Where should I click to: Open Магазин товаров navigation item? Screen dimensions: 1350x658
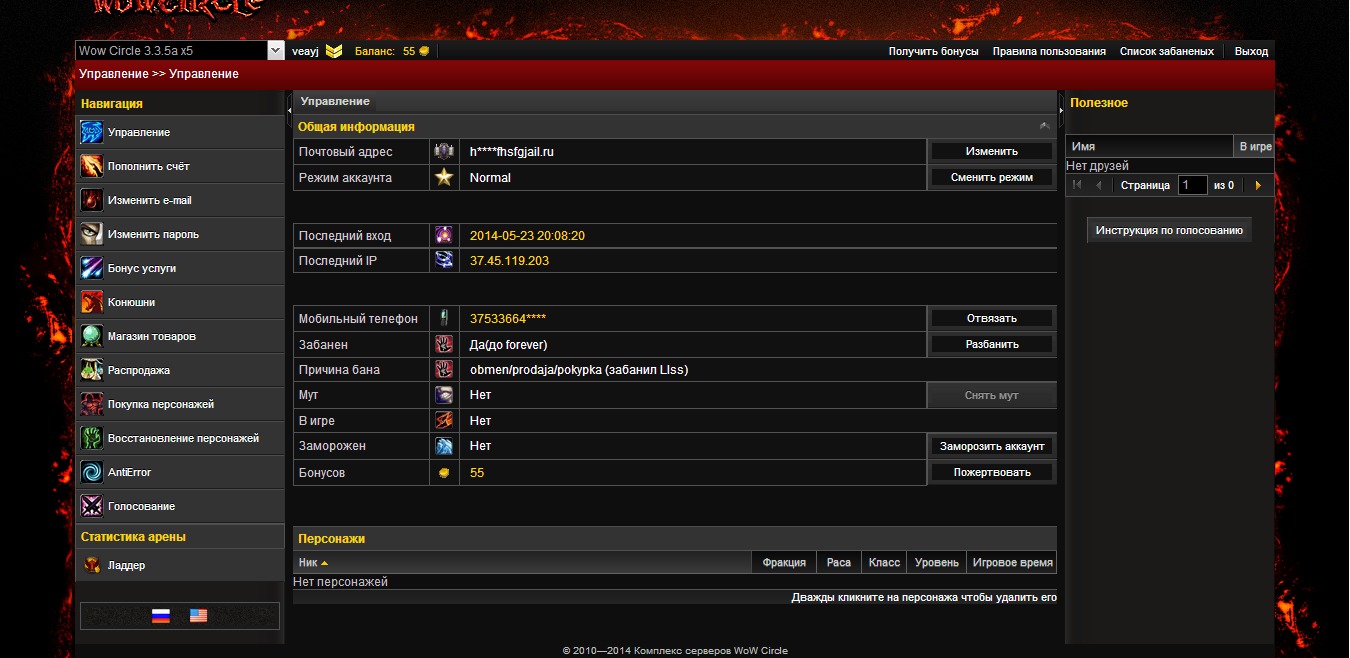coord(180,336)
